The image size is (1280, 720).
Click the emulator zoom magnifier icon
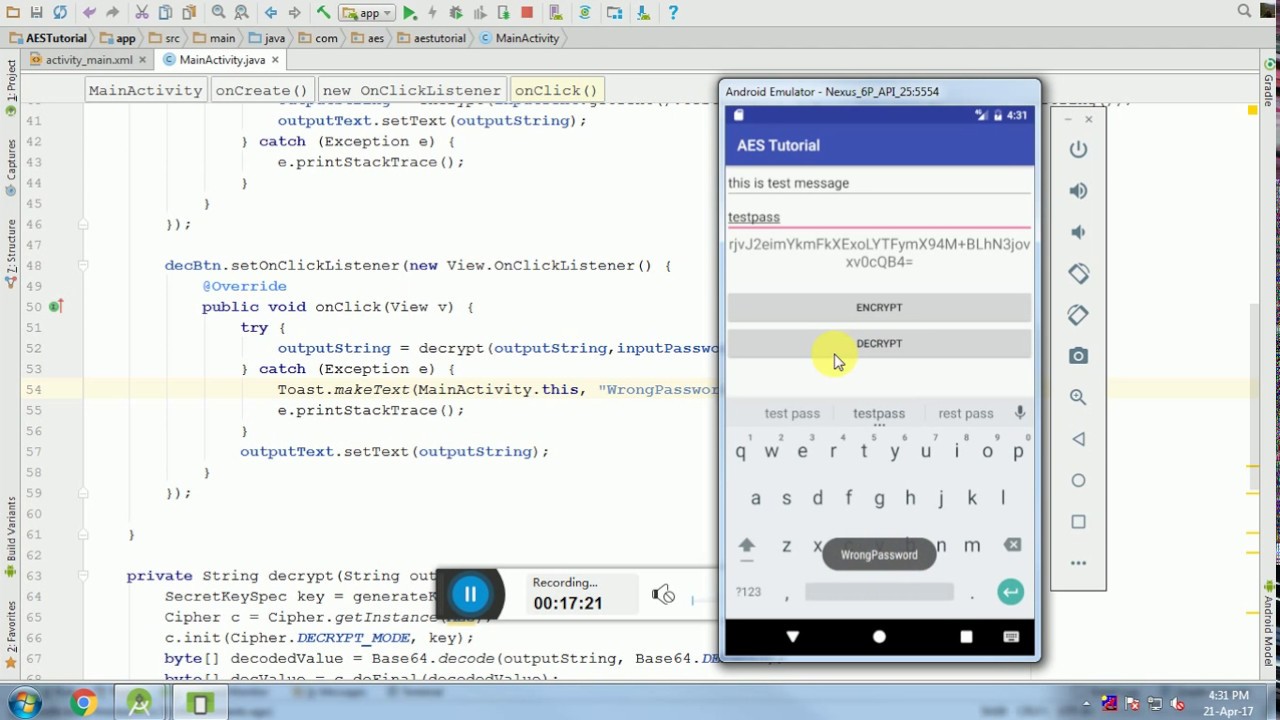tap(1078, 397)
